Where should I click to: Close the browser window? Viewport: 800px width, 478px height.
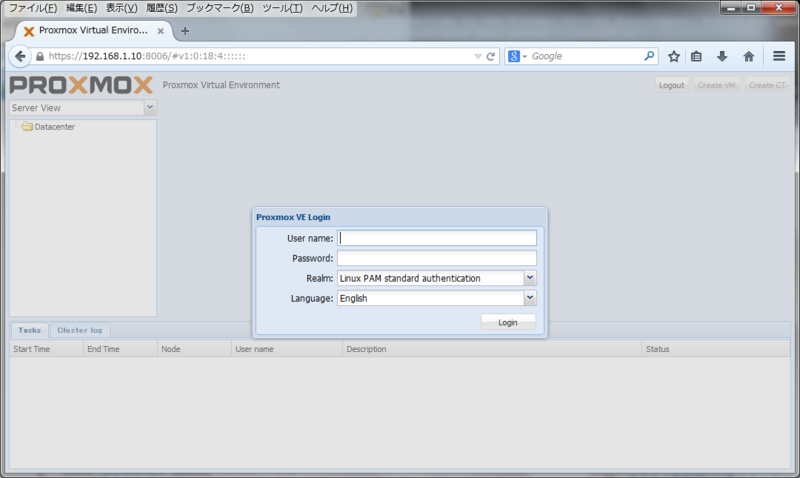(779, 8)
